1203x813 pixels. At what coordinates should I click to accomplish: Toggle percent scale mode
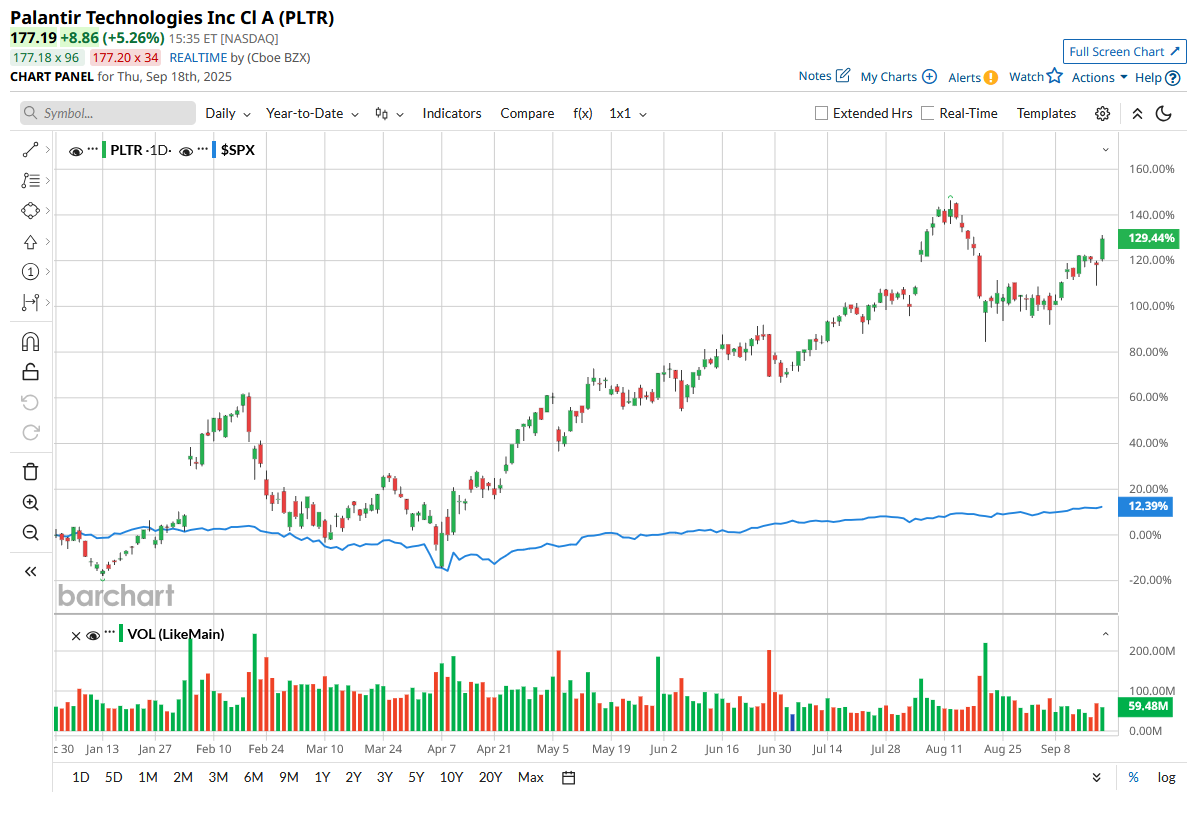[1133, 778]
